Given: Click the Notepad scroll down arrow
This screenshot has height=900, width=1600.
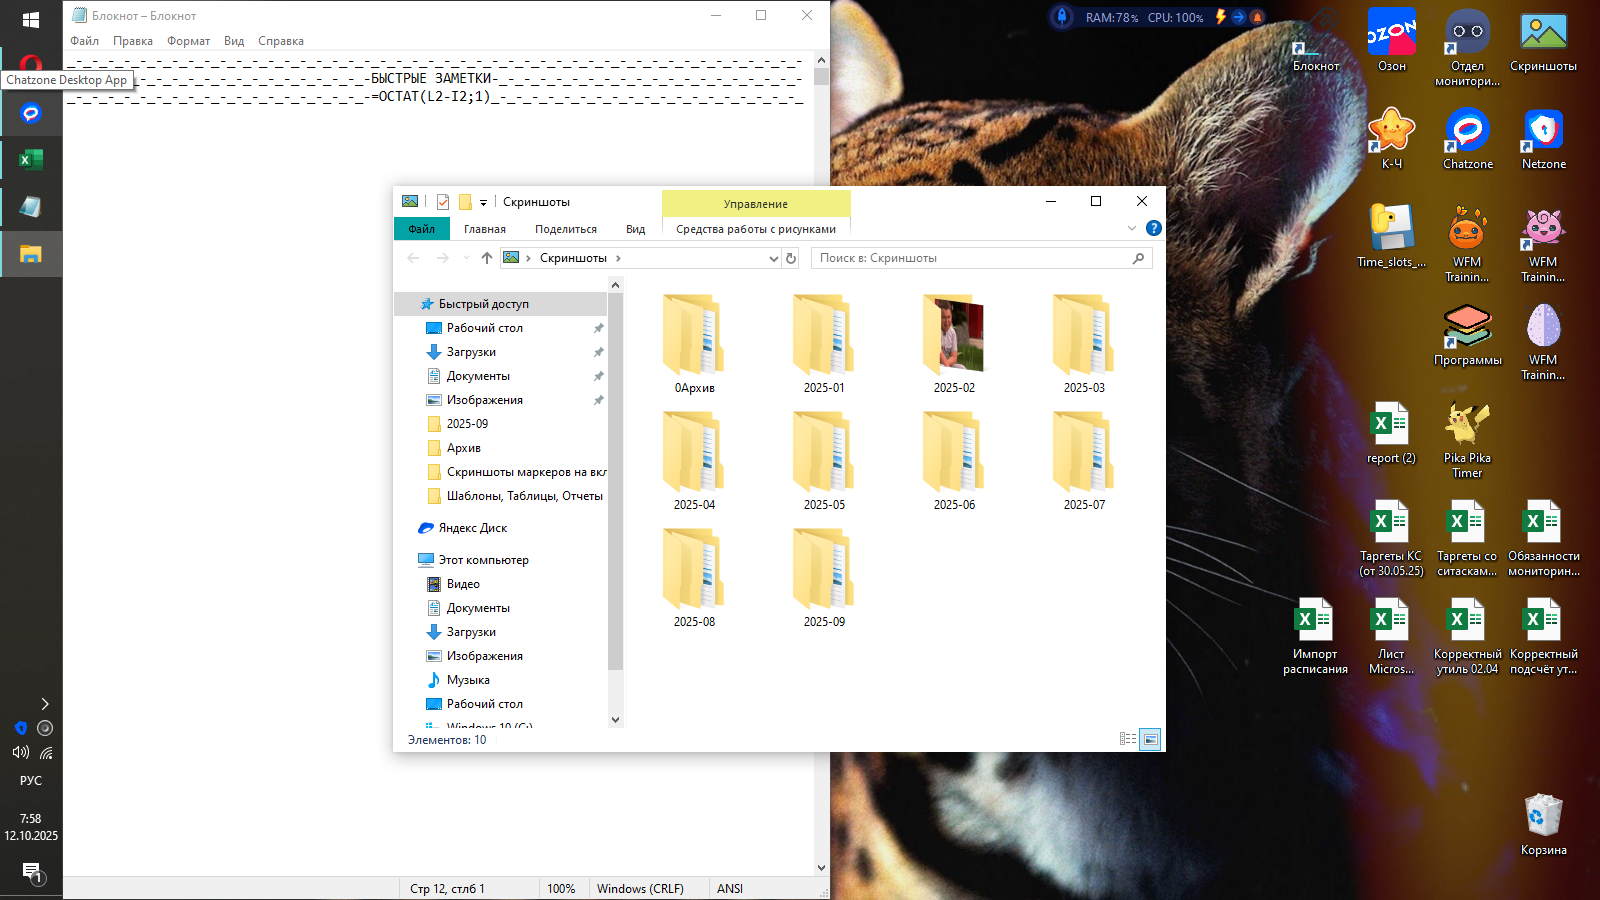Looking at the screenshot, I should (x=821, y=868).
